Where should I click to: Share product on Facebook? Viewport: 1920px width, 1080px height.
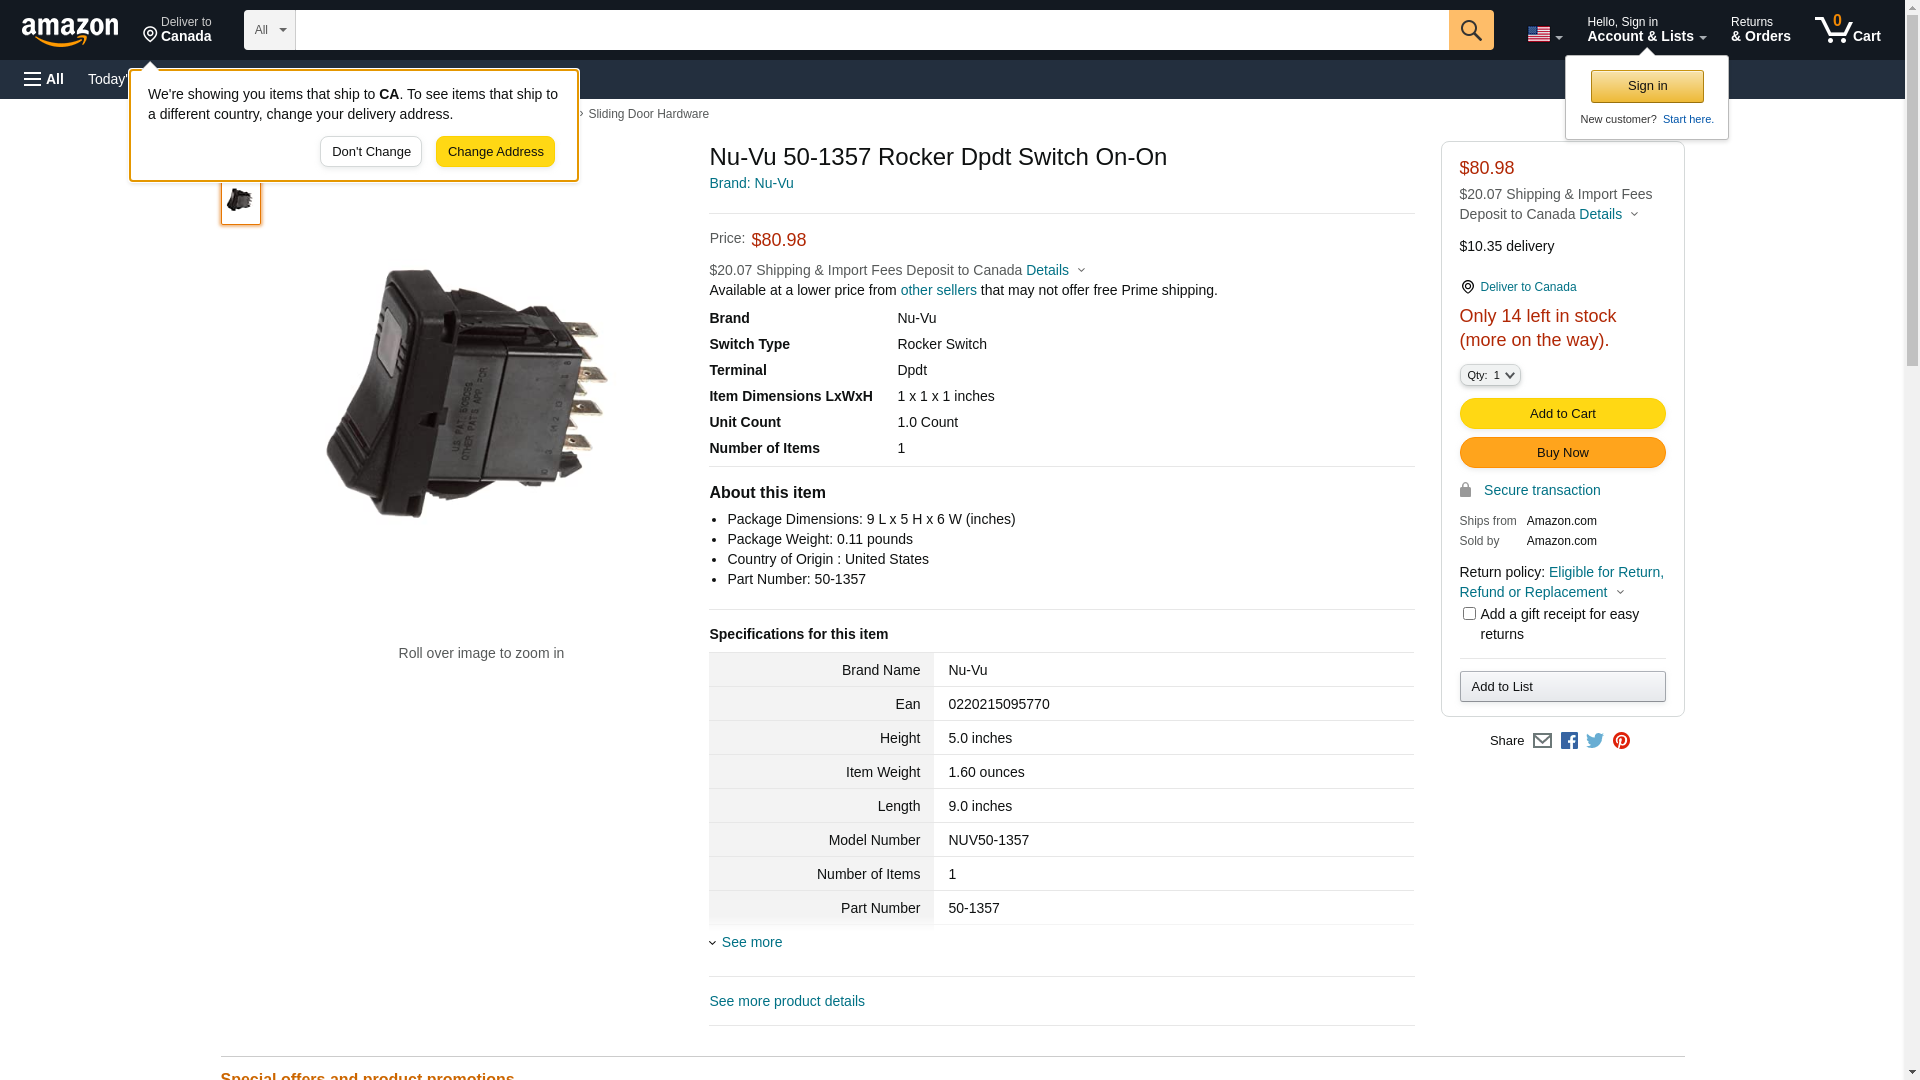pyautogui.click(x=1569, y=741)
